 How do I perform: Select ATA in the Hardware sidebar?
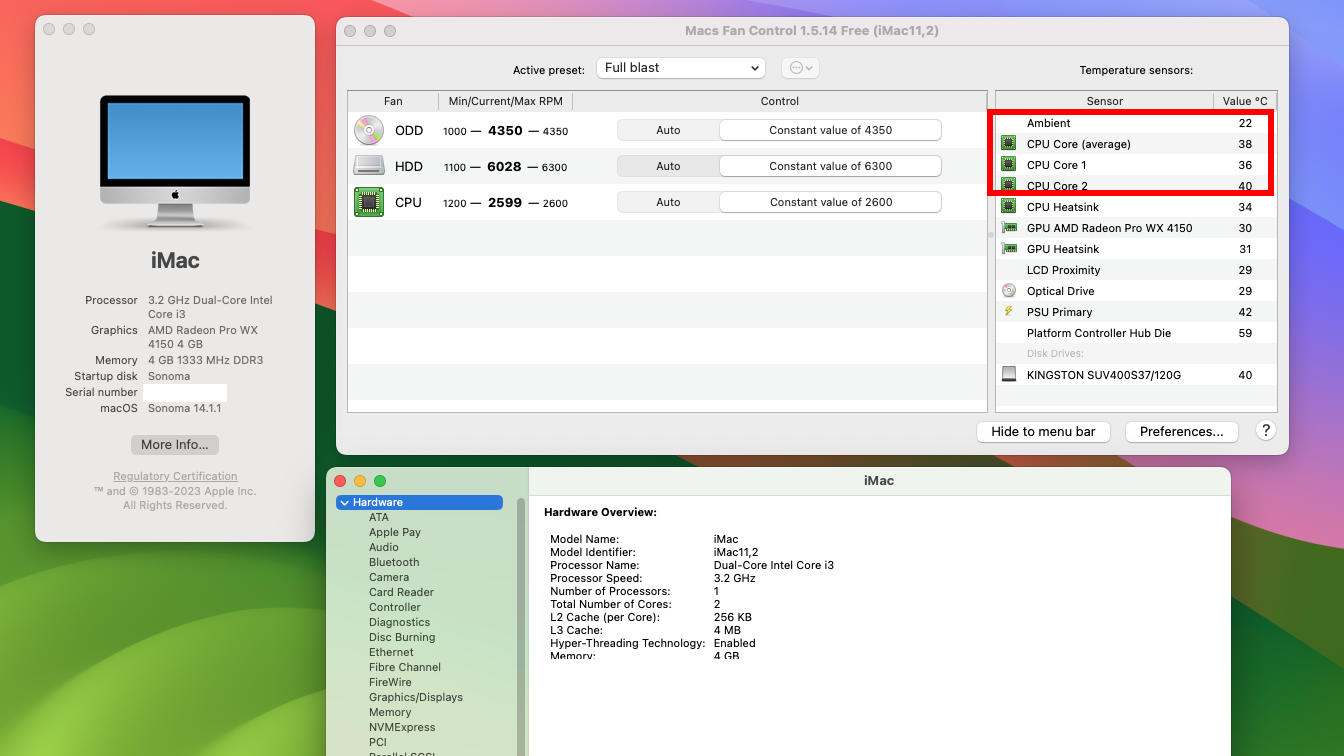[379, 517]
